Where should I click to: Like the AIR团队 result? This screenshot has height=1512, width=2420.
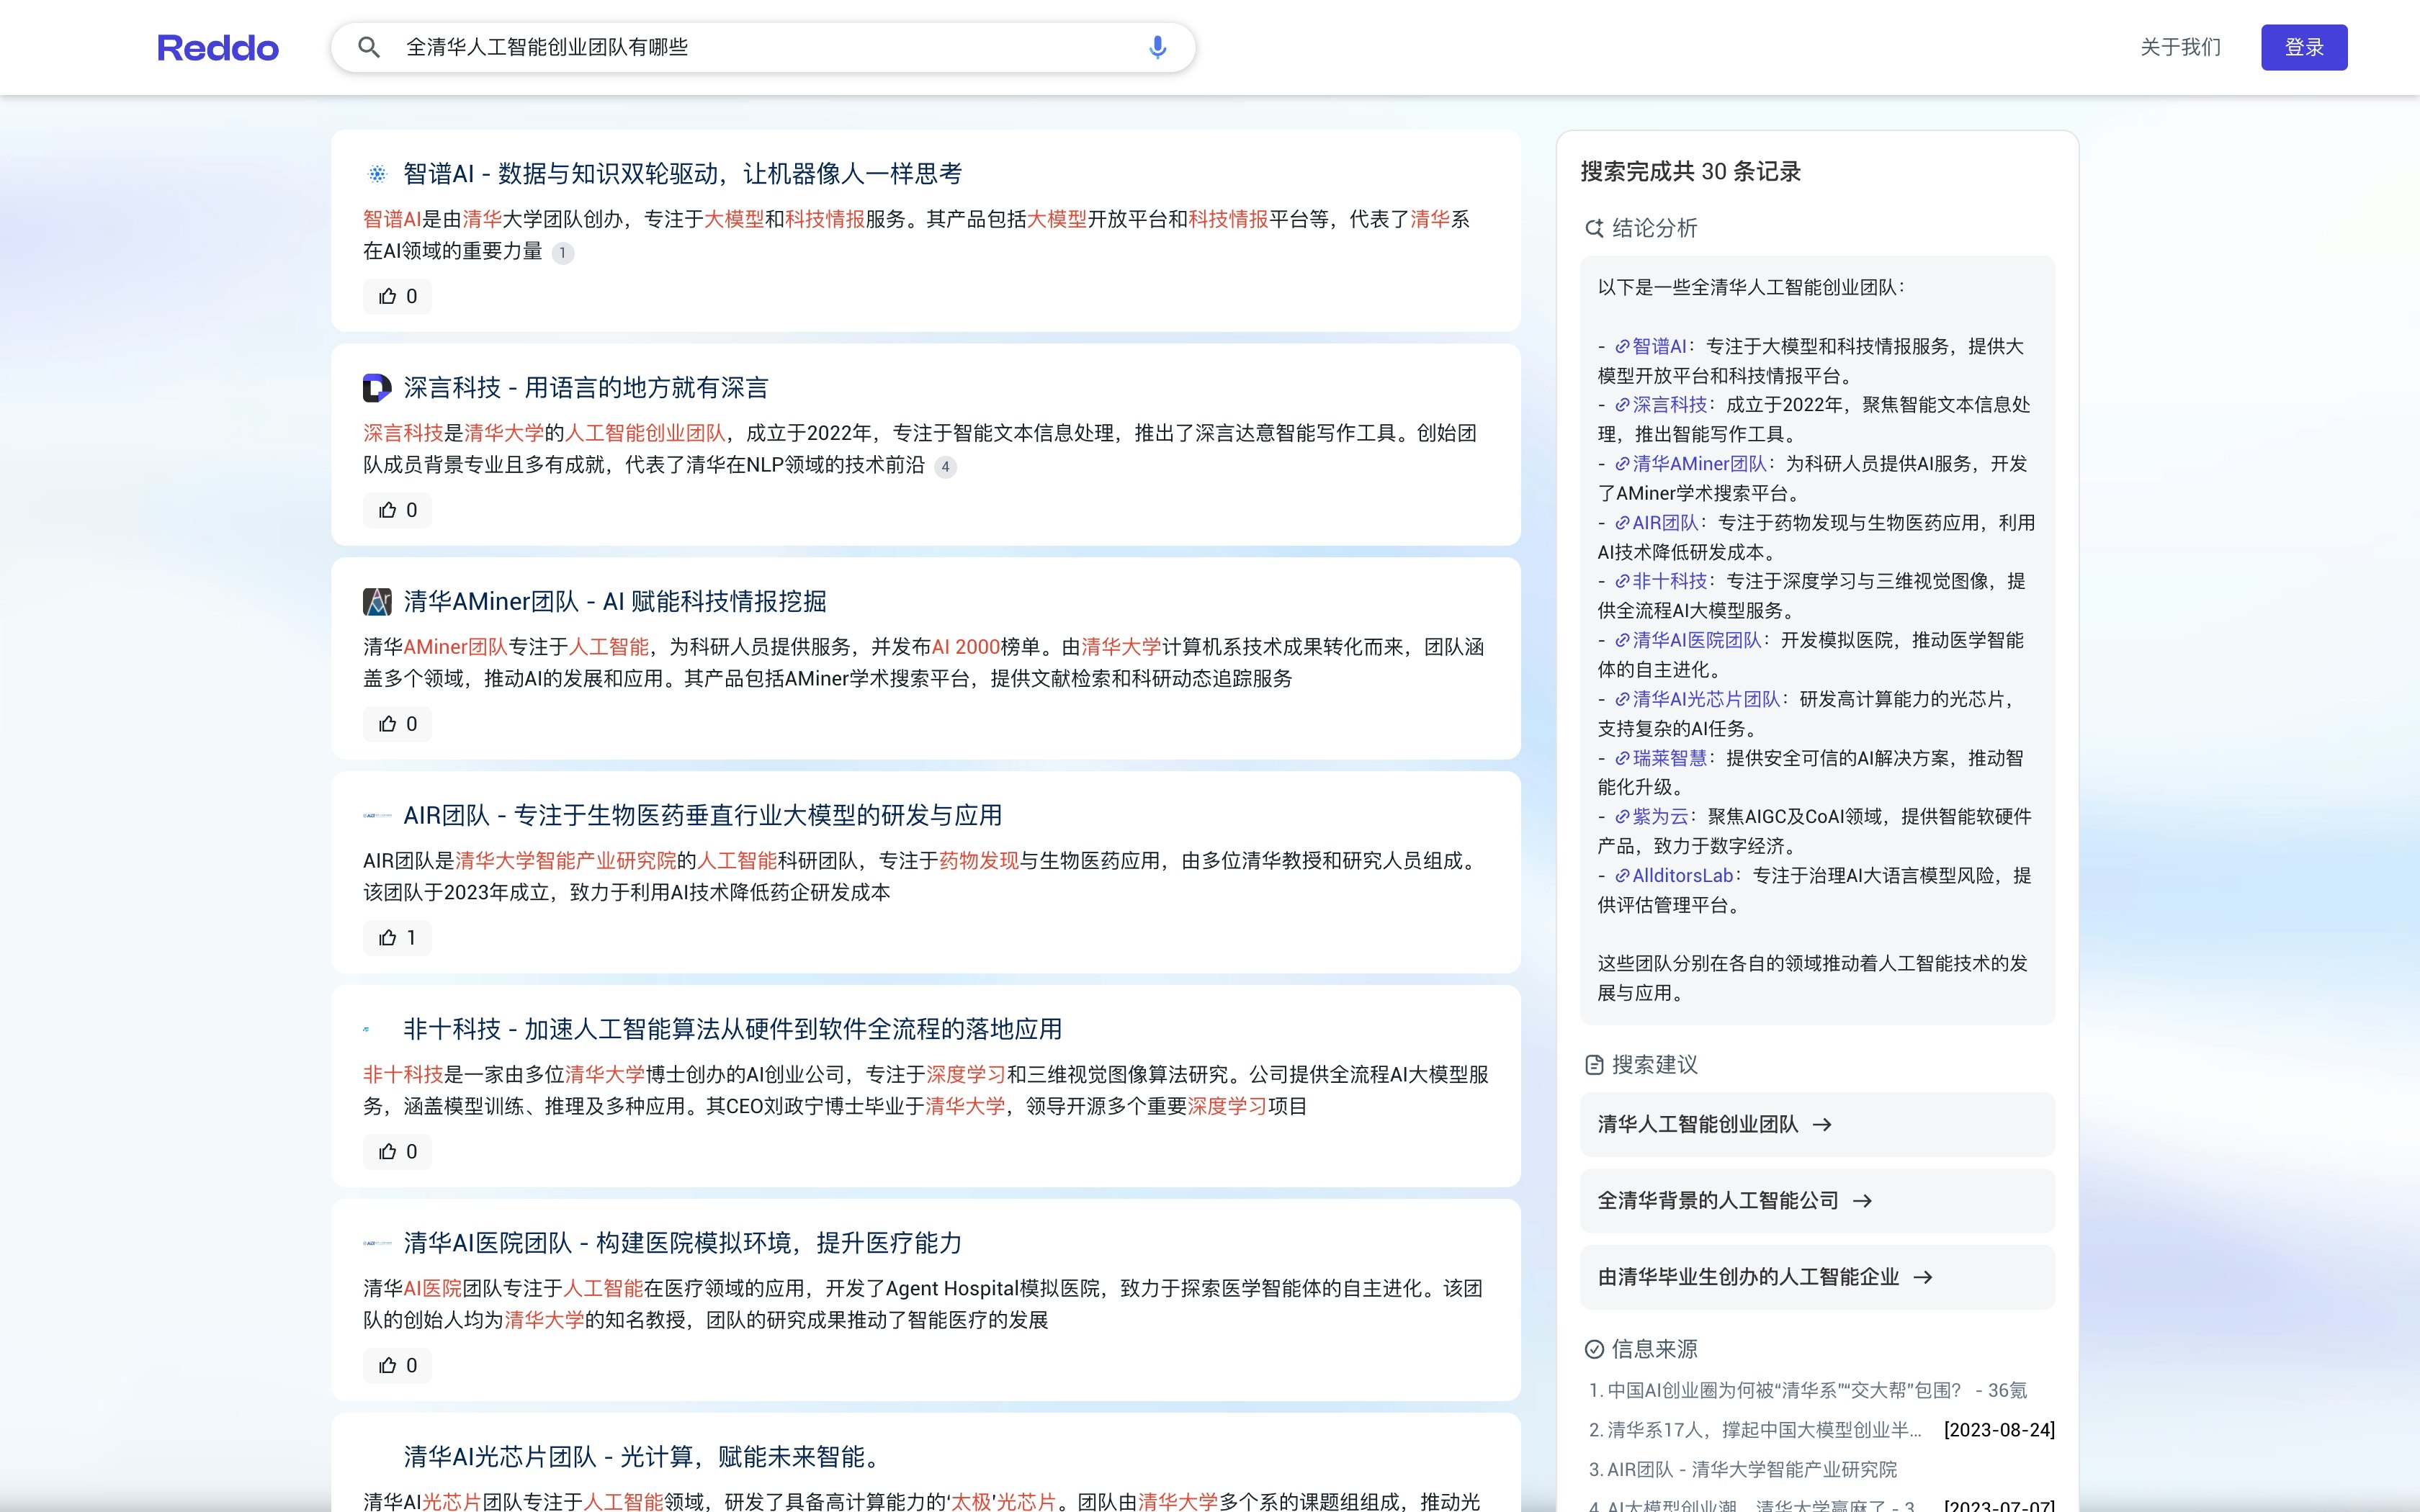(398, 938)
